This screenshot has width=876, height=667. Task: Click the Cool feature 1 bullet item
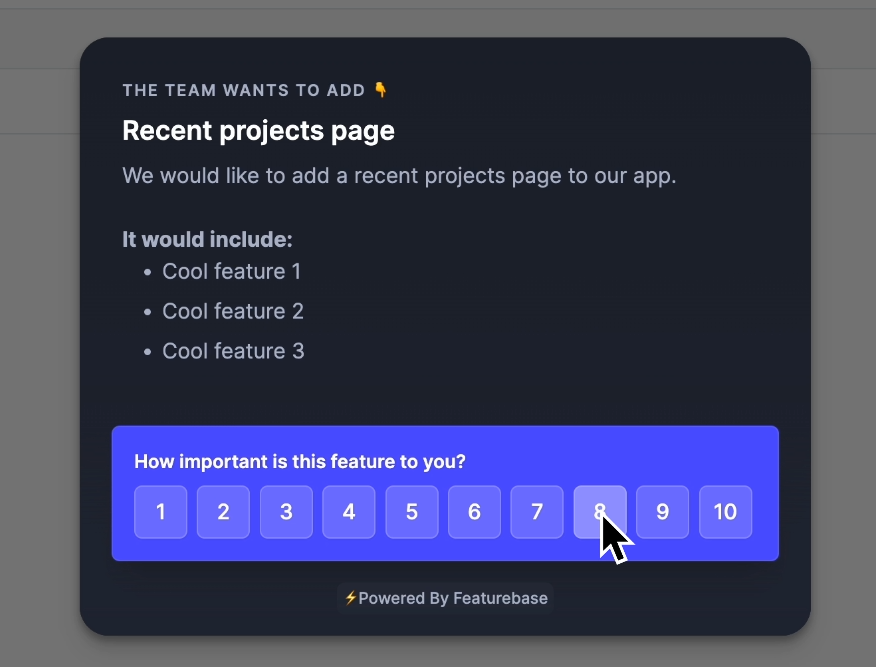[x=231, y=271]
